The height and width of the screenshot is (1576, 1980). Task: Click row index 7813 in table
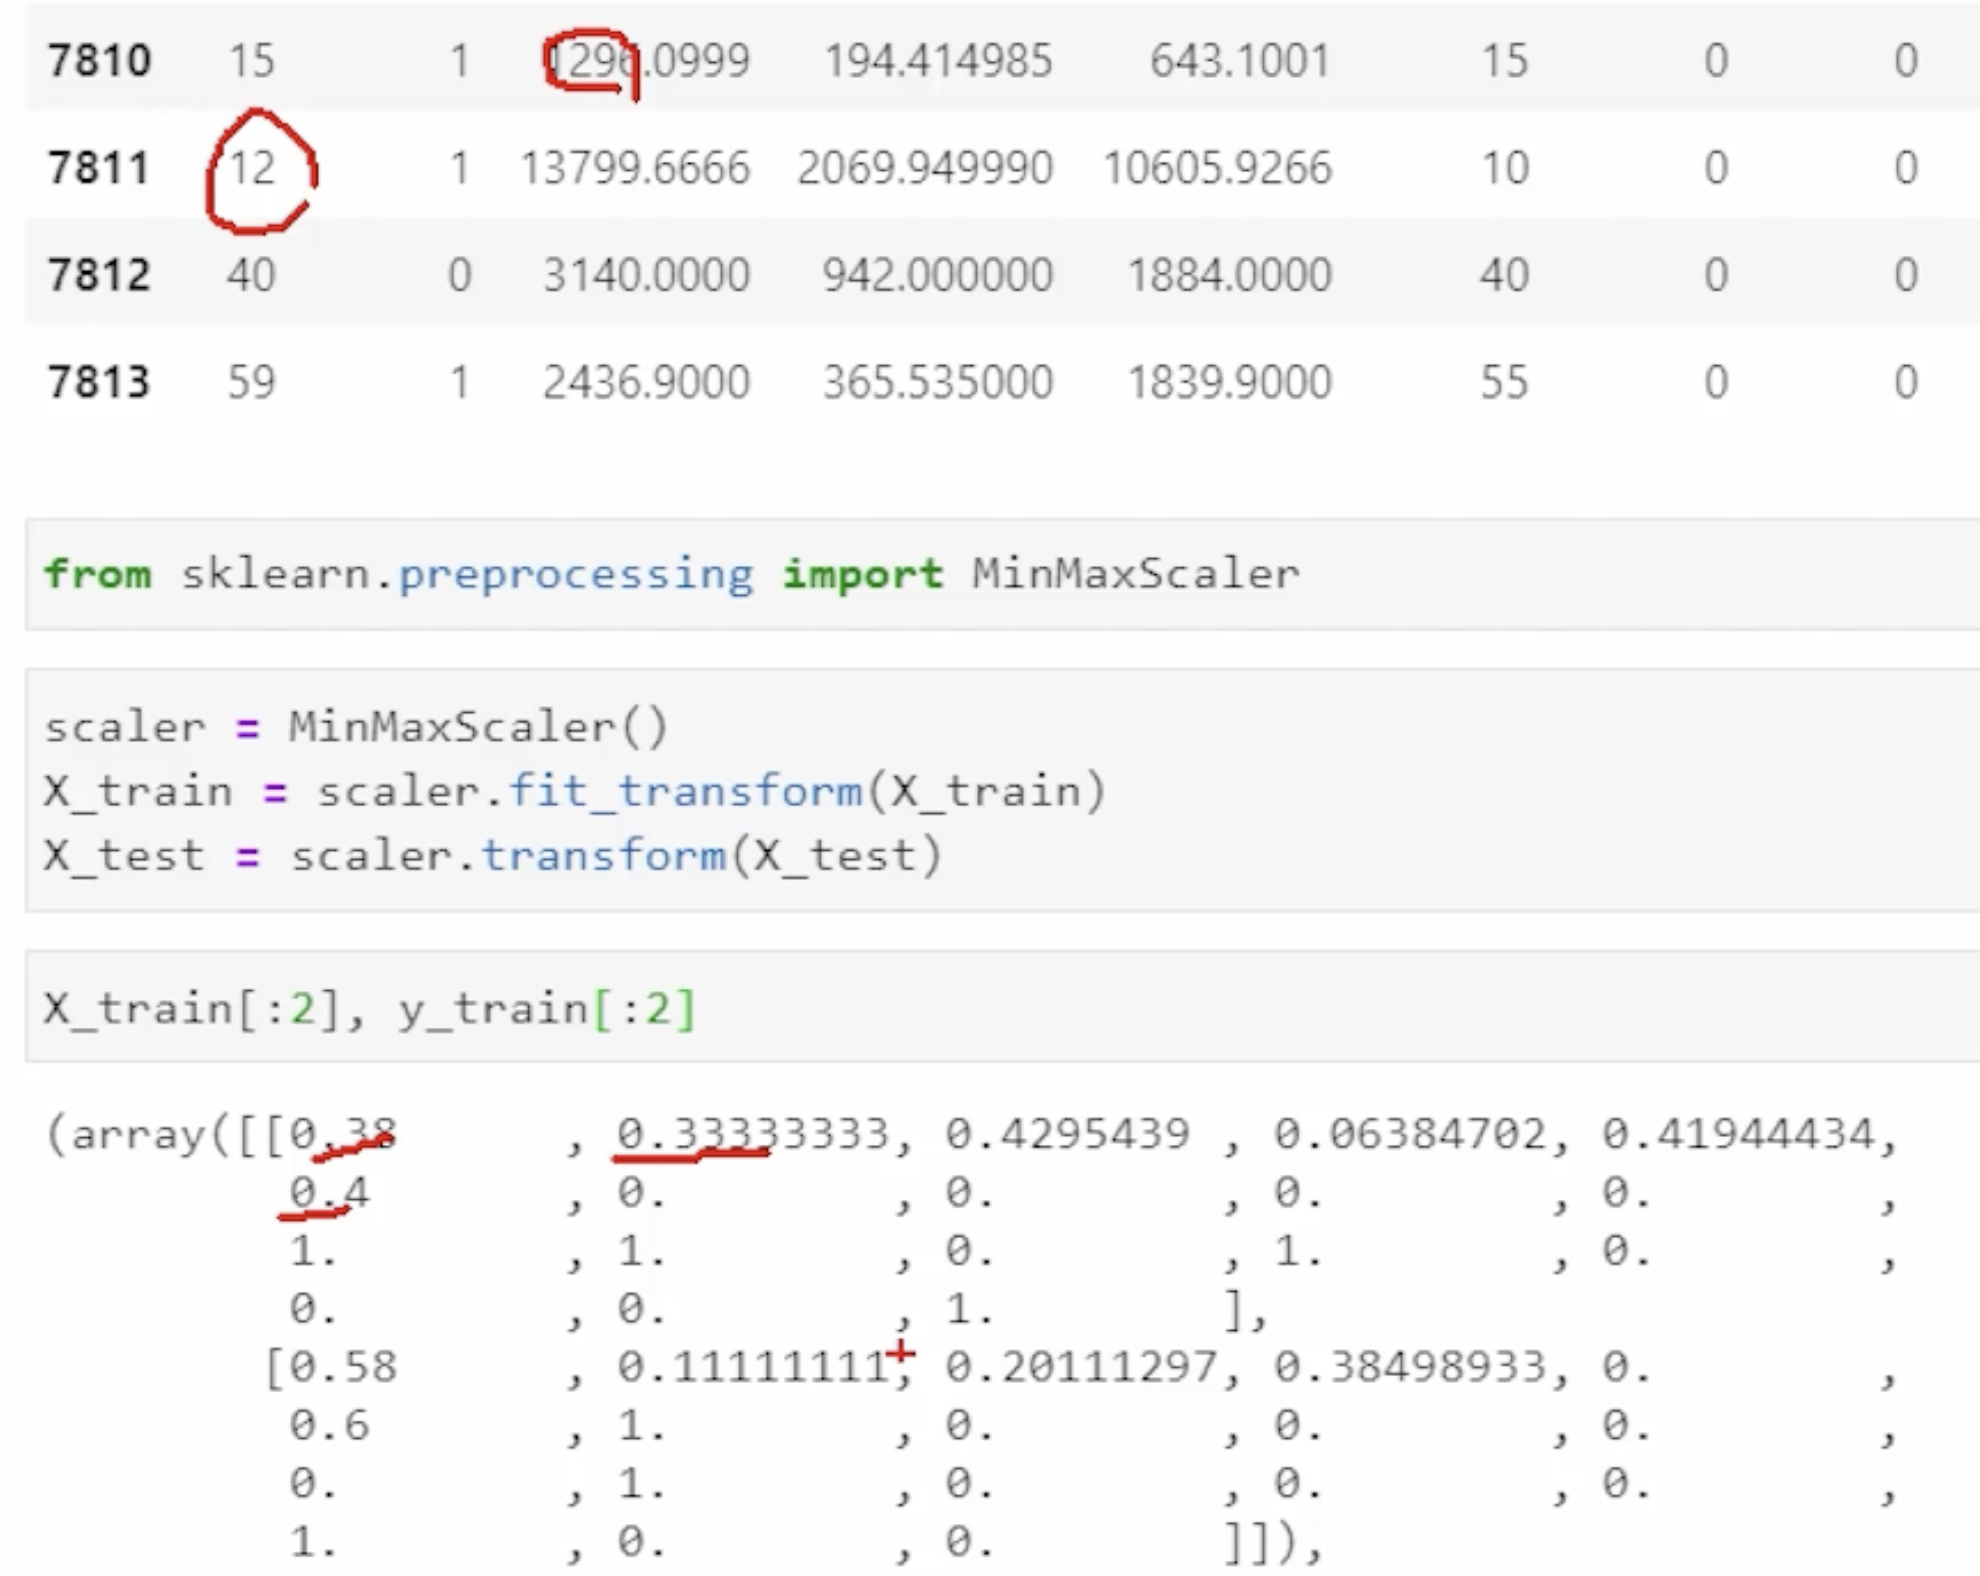pyautogui.click(x=99, y=382)
